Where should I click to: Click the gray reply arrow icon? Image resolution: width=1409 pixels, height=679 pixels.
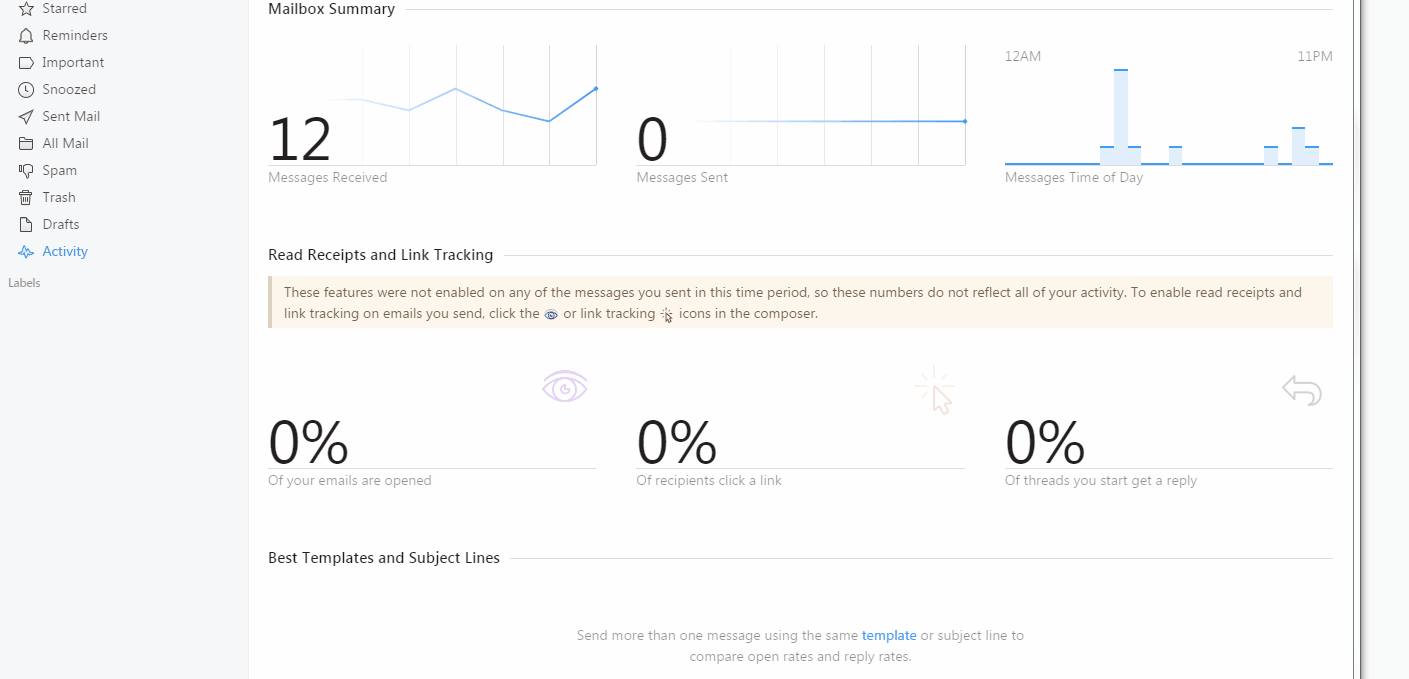tap(1302, 390)
